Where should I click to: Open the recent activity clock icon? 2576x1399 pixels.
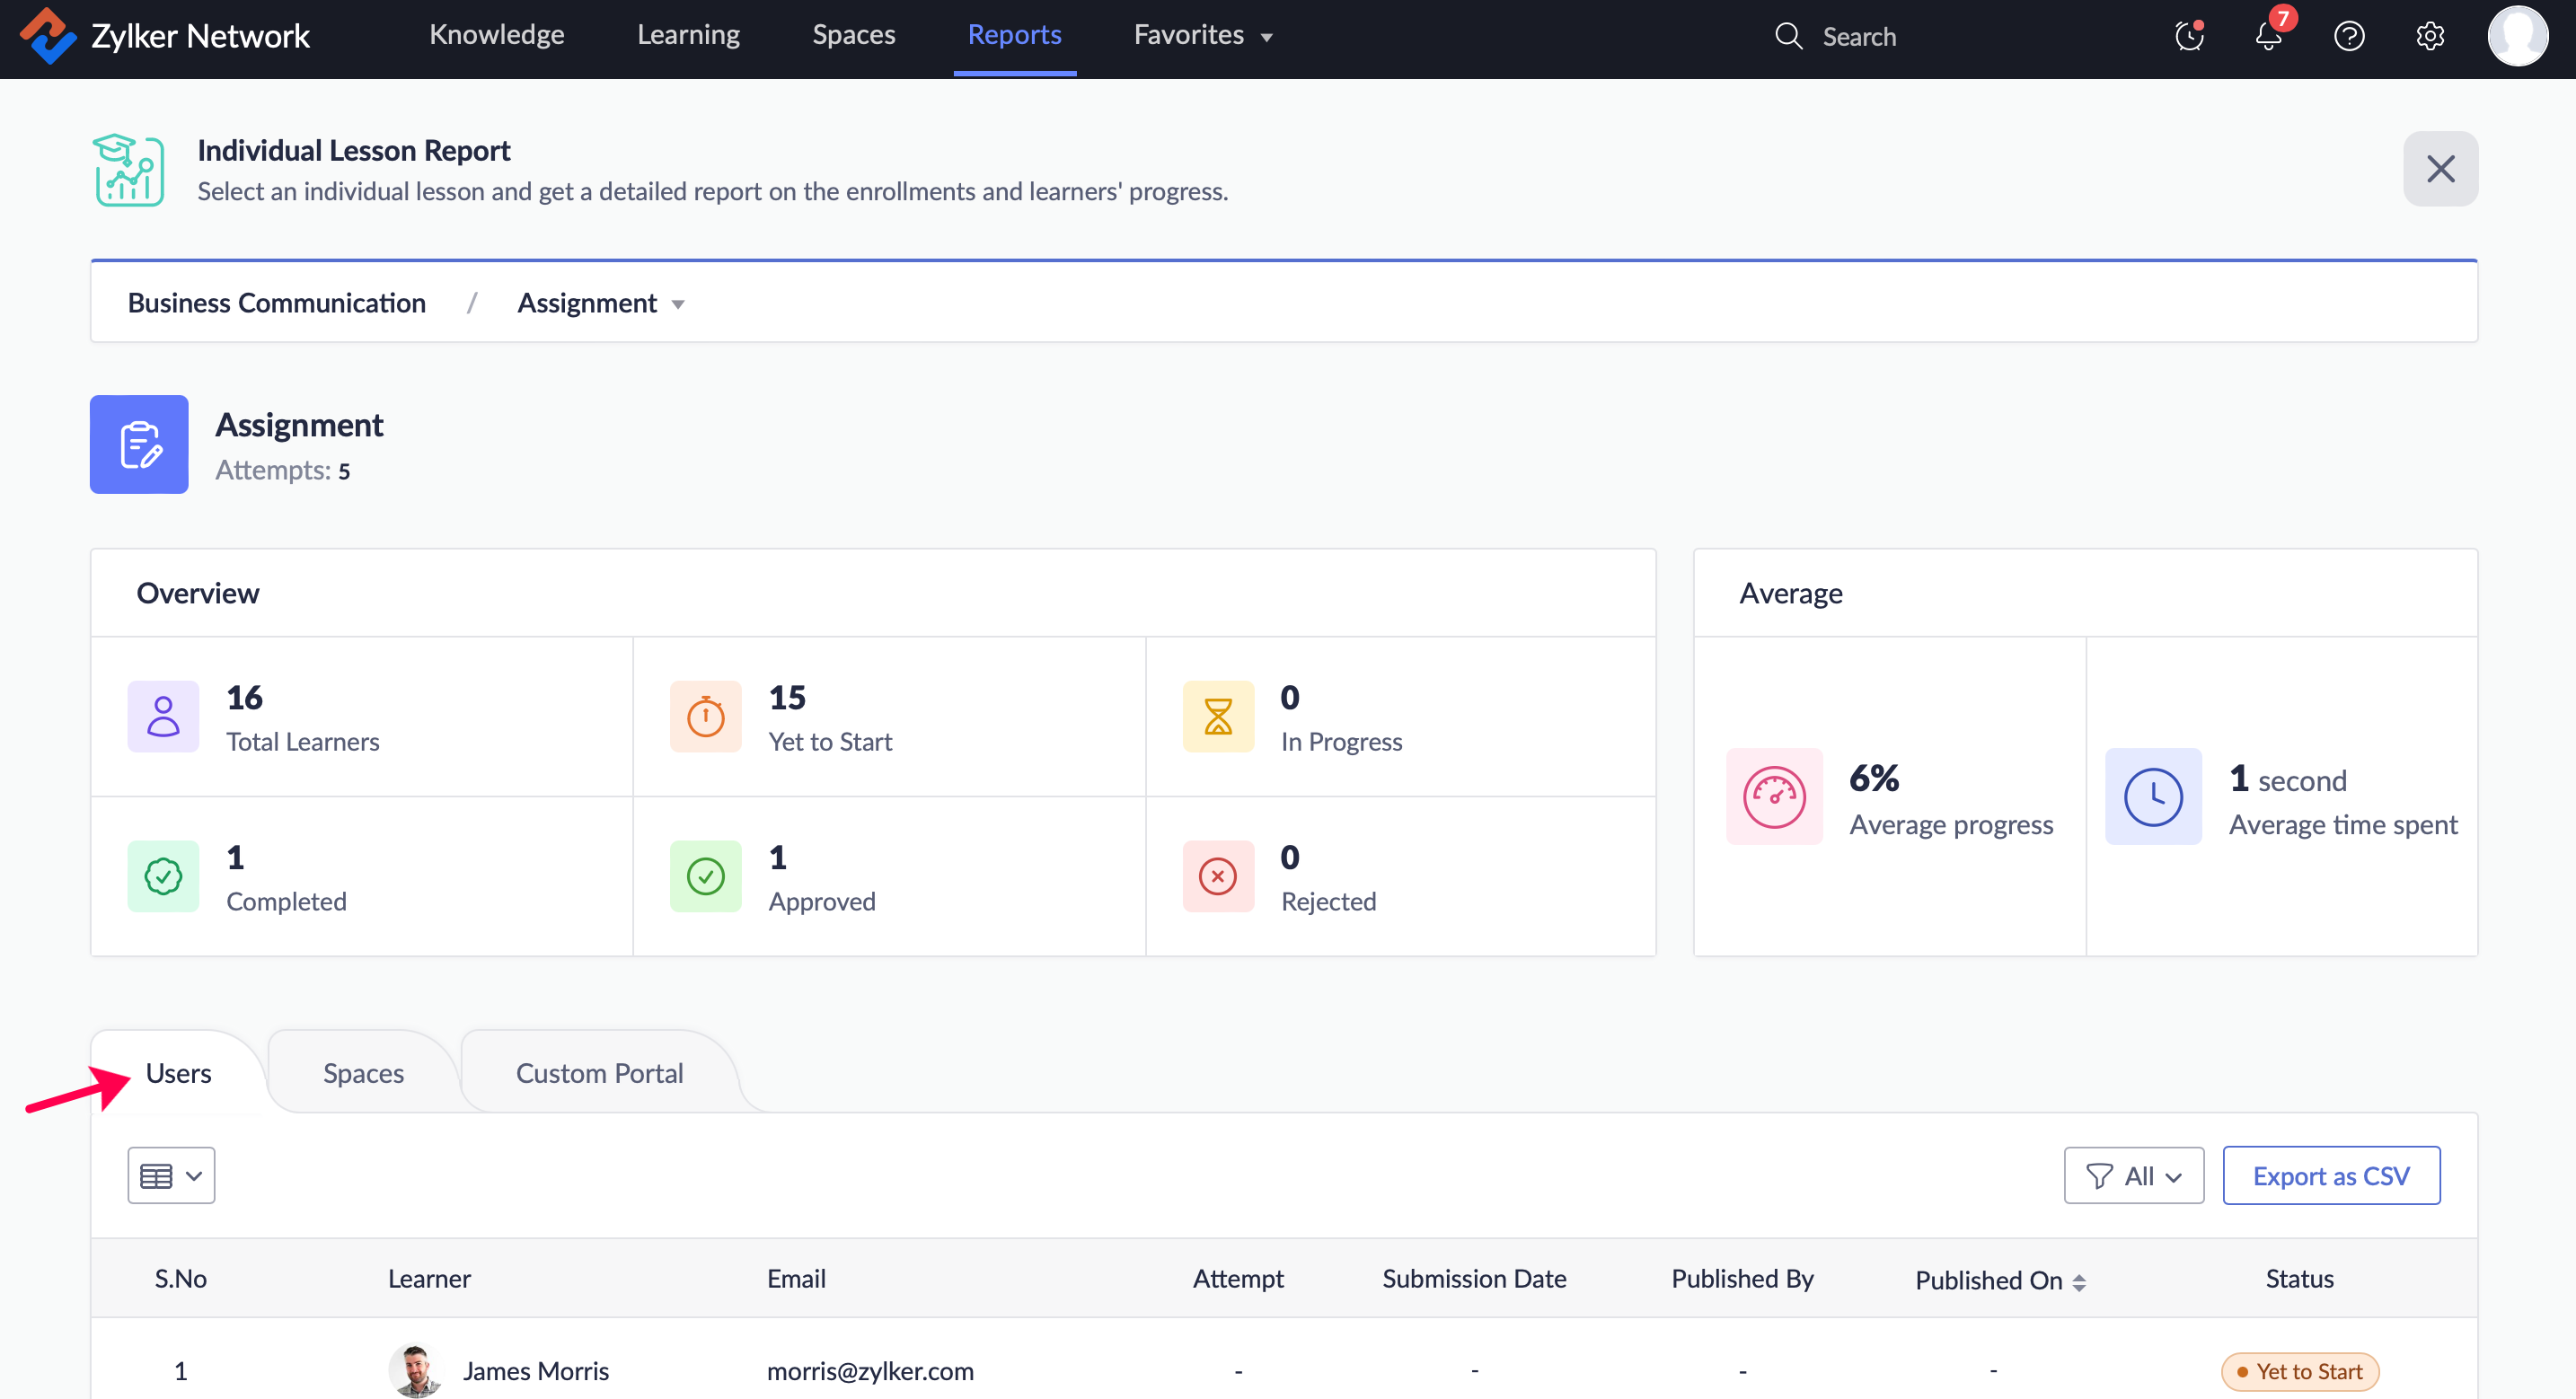(x=2188, y=37)
